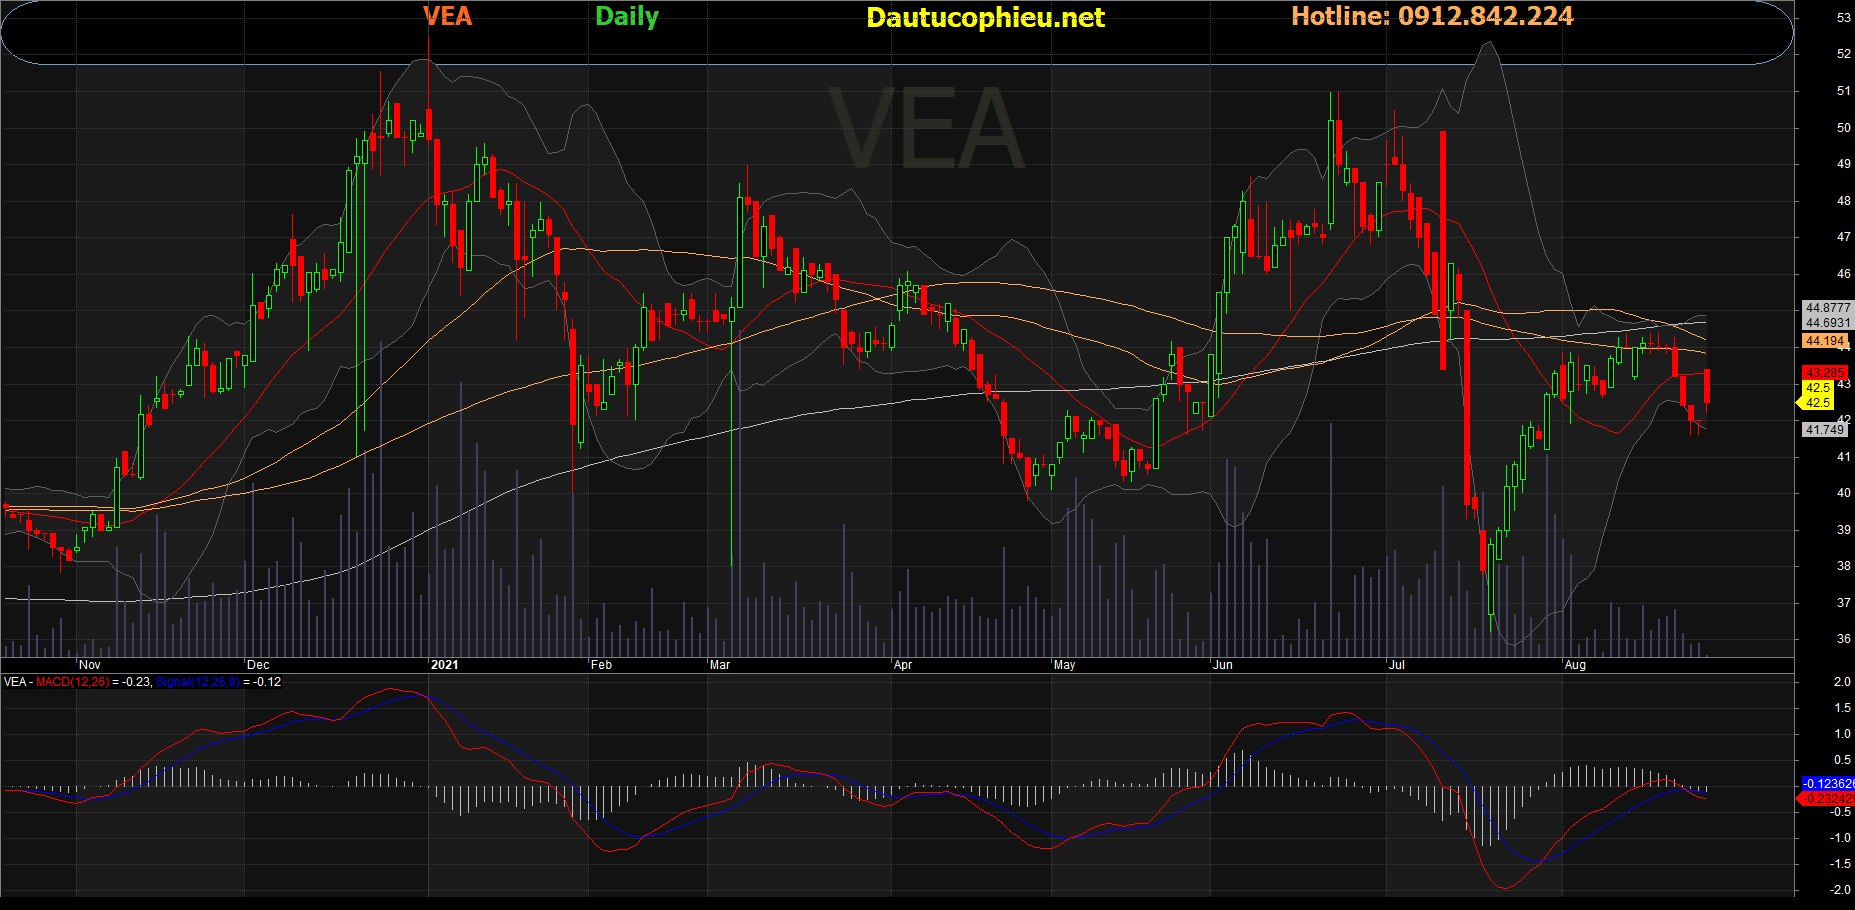Click the 2021 year marker on time axis
1855x910 pixels.
pos(444,665)
